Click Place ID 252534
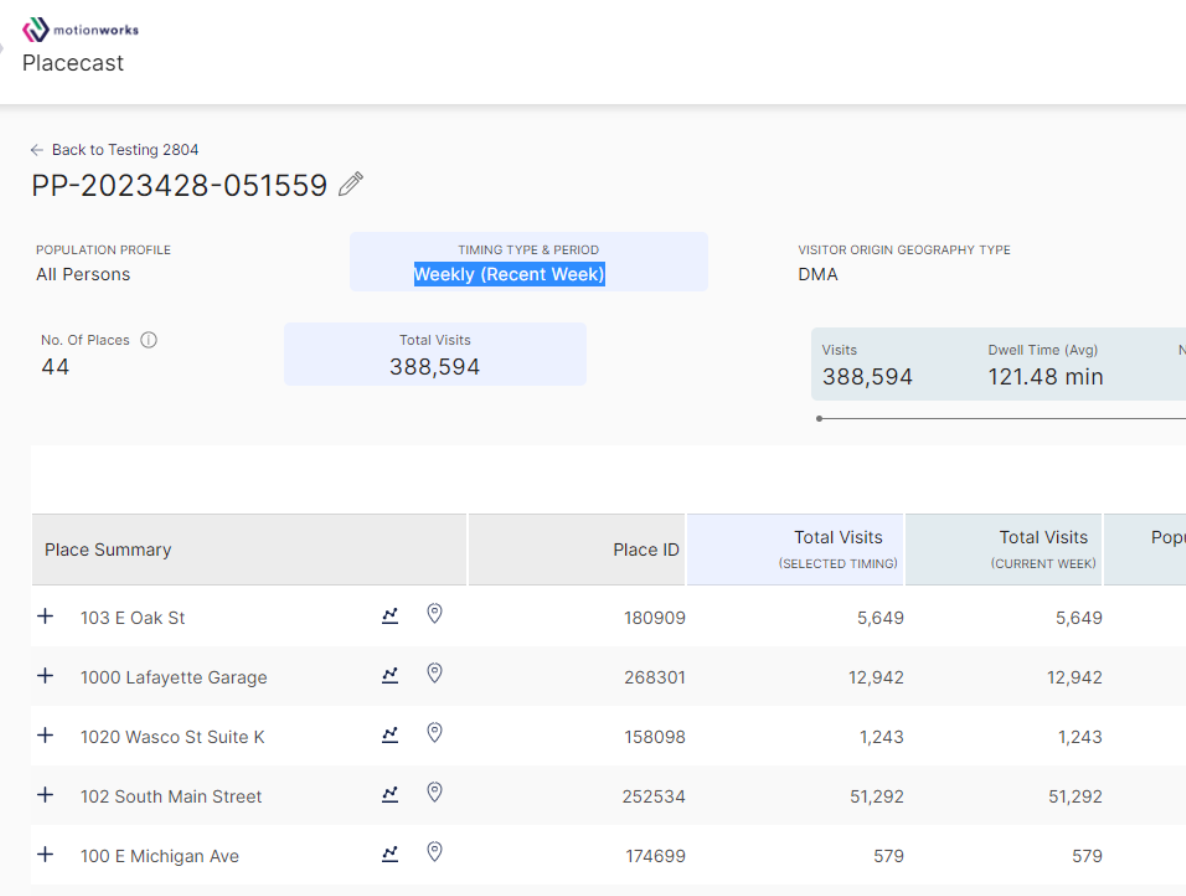Image resolution: width=1186 pixels, height=896 pixels. pos(654,796)
